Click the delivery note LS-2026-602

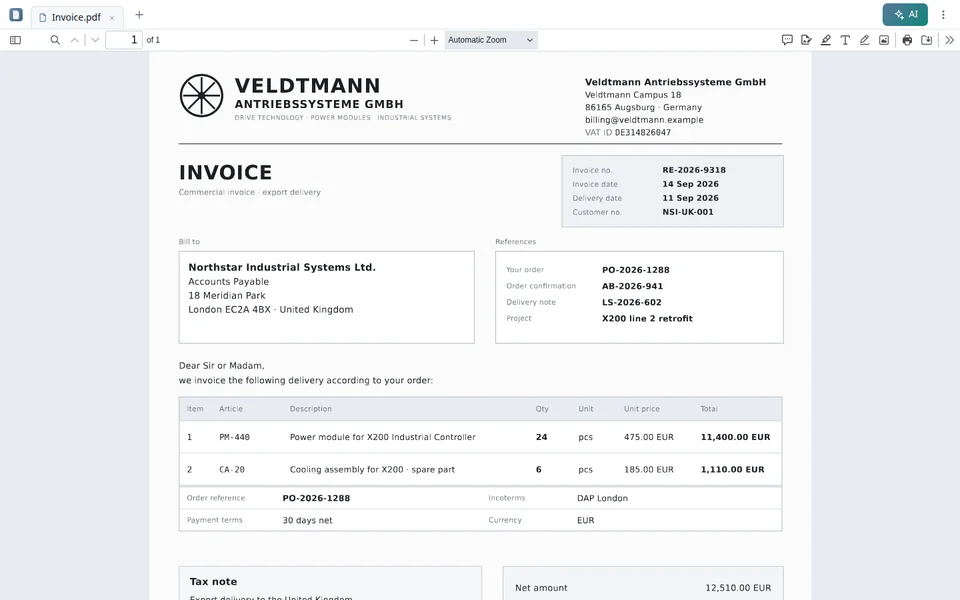631,302
